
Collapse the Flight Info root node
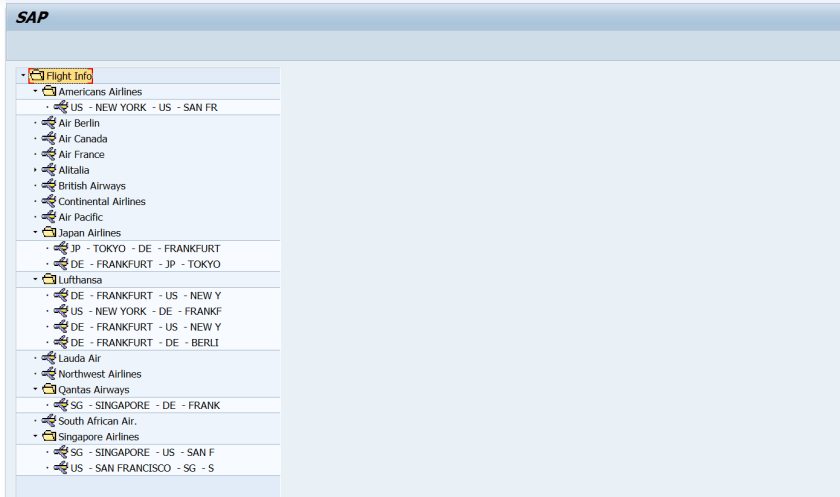click(x=23, y=76)
